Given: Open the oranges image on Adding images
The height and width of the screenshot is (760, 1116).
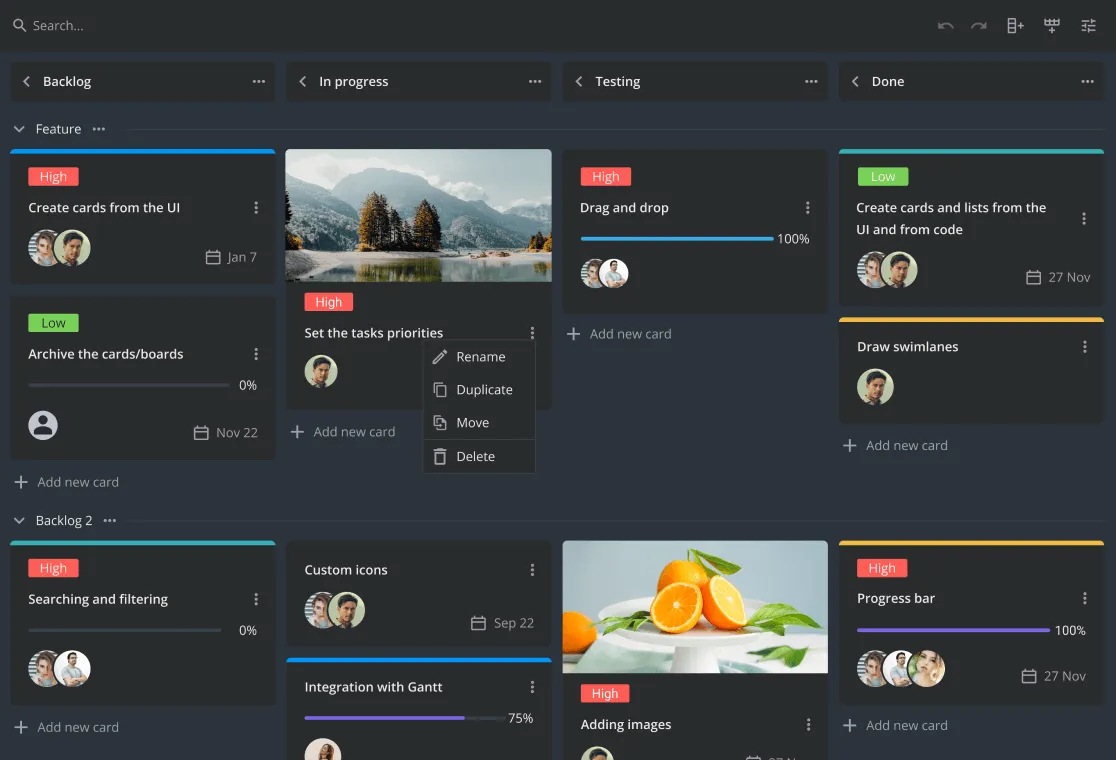Looking at the screenshot, I should (695, 606).
